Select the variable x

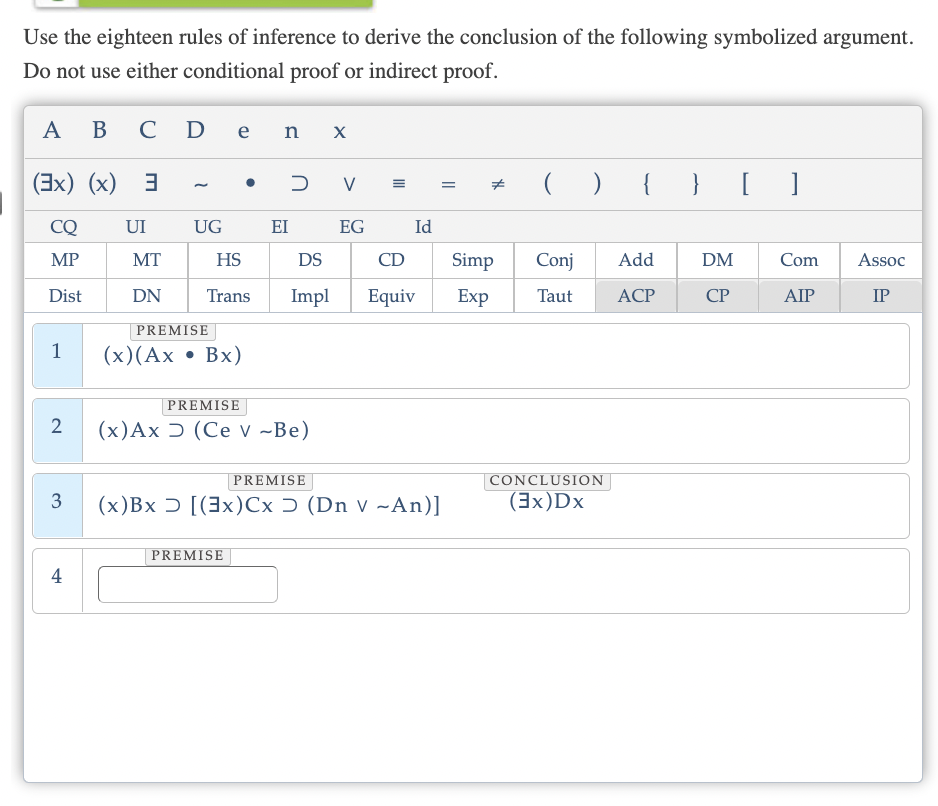tap(339, 131)
